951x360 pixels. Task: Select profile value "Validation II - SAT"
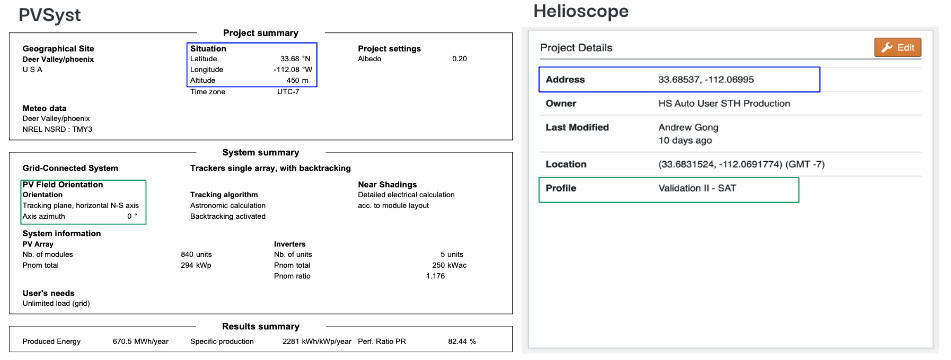698,188
